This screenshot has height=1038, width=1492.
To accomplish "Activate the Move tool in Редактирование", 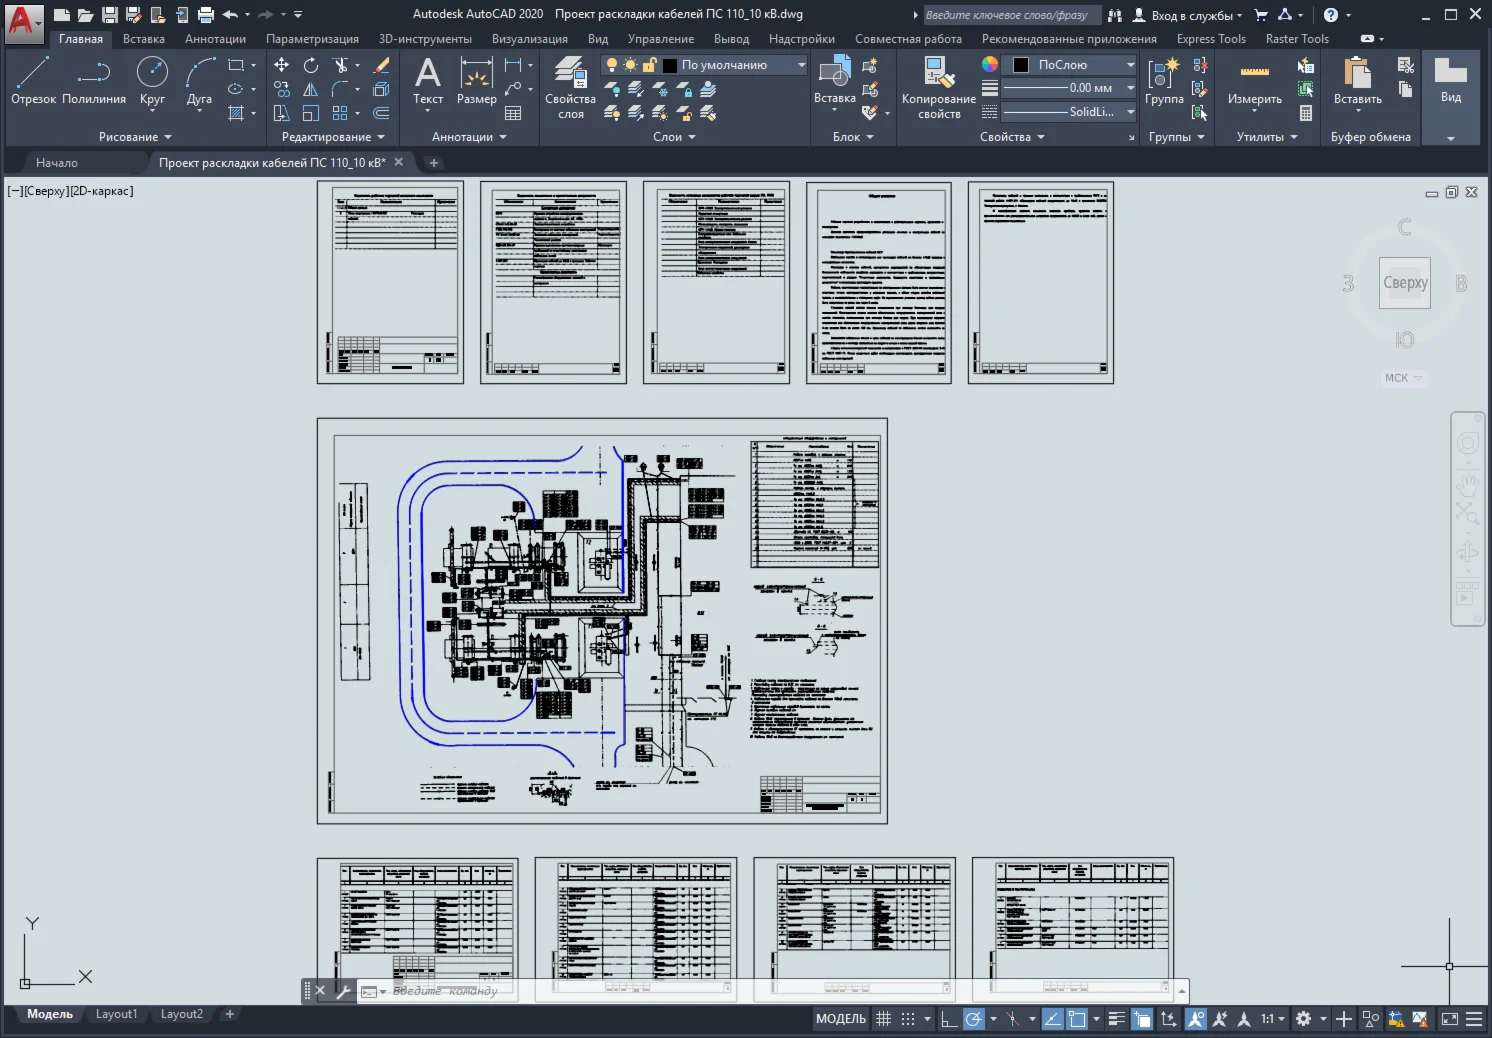I will point(282,65).
